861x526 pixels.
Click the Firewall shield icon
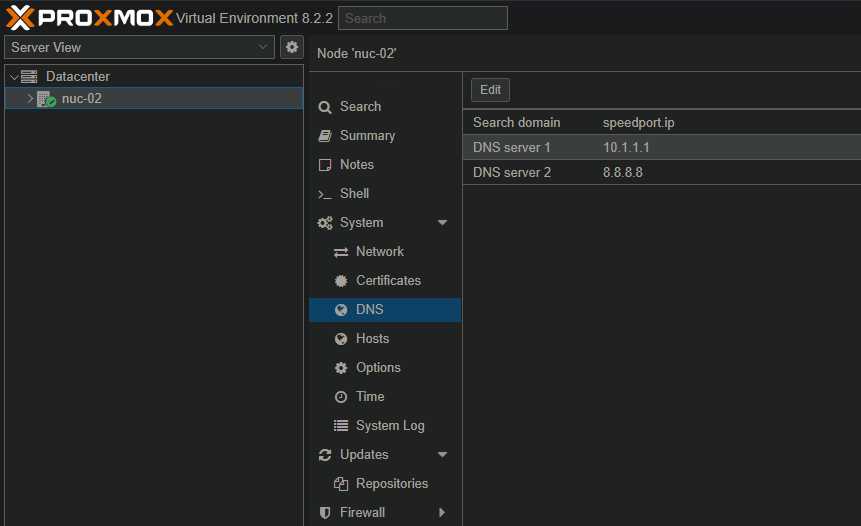[x=324, y=513]
